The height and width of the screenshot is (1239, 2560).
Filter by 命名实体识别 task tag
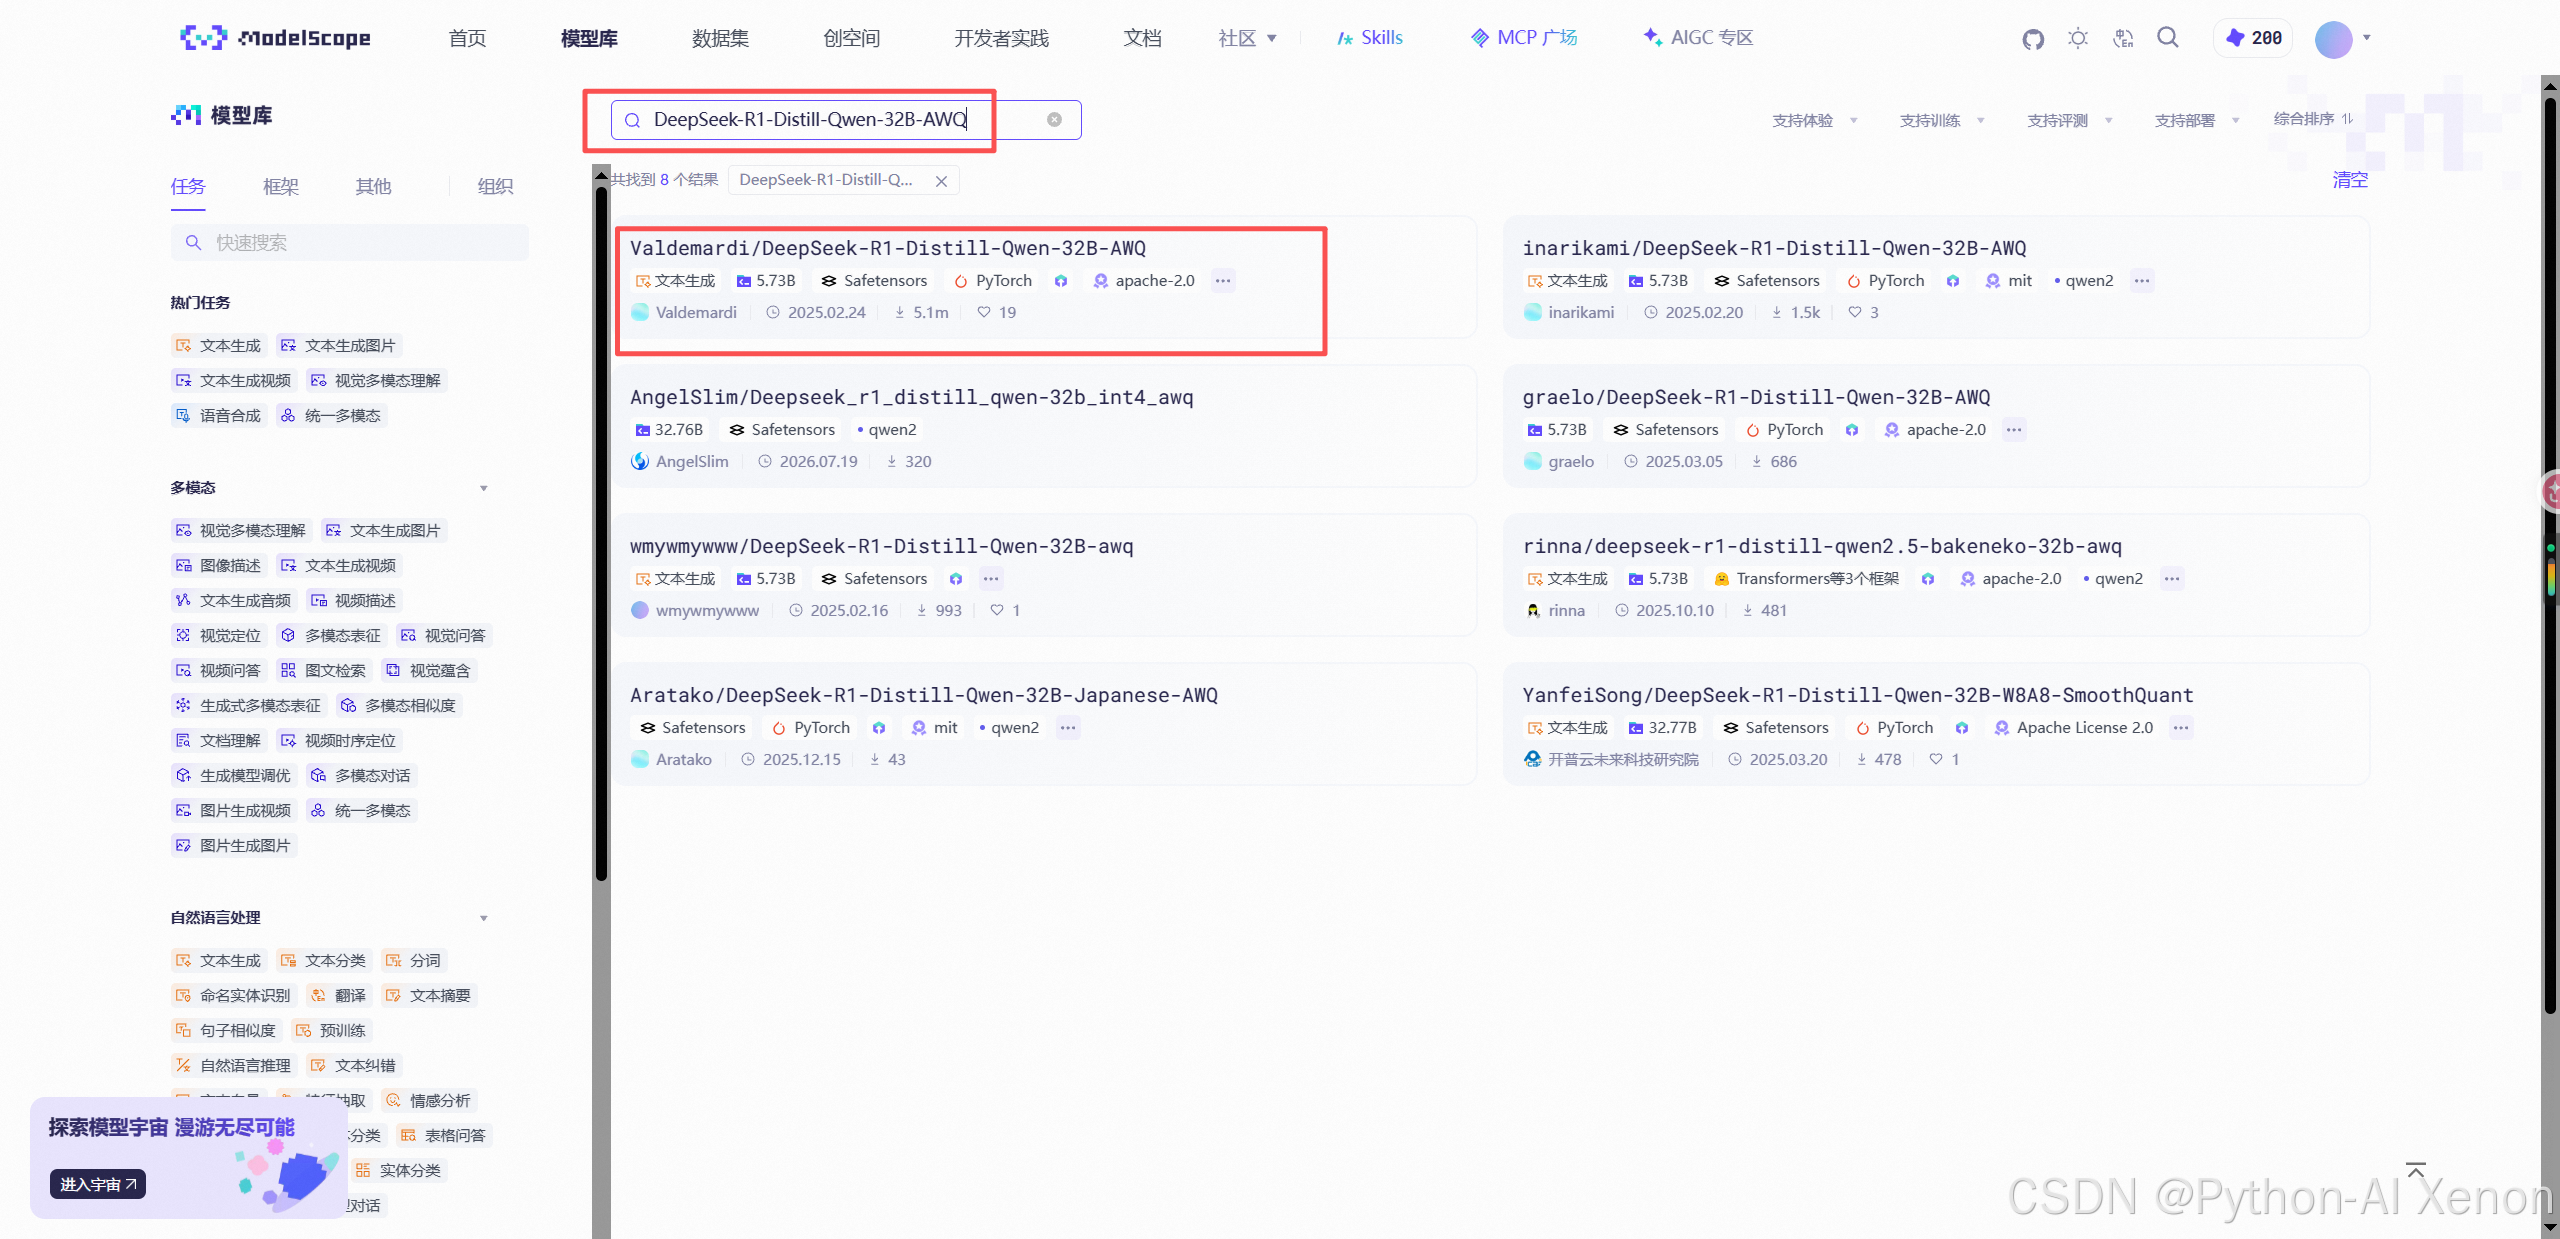pos(234,996)
